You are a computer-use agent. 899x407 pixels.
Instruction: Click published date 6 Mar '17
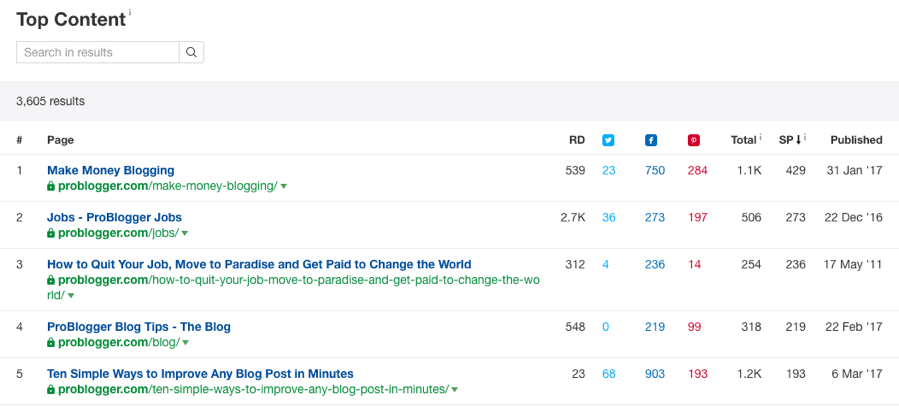click(x=856, y=374)
